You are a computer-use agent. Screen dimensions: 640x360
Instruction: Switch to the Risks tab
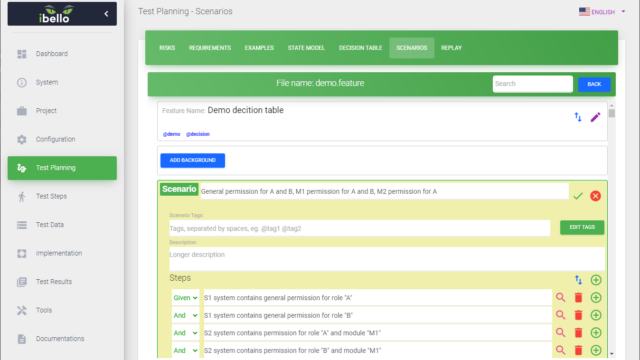click(x=167, y=48)
